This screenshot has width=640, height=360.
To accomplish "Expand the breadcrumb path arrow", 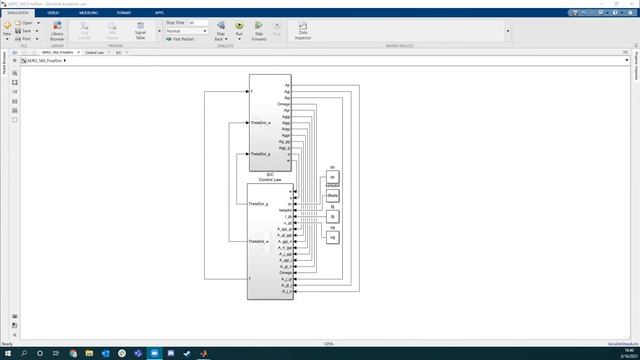I will [64, 60].
